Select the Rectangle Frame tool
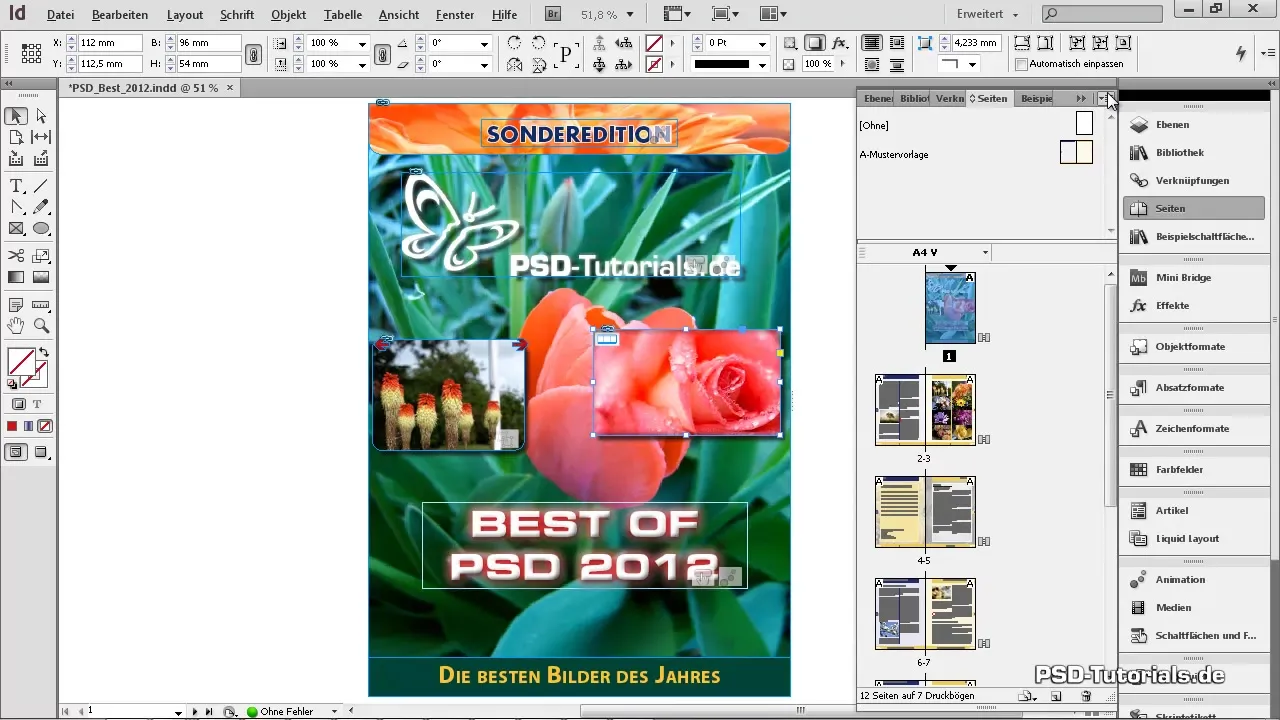Screen dimensions: 1280x720 click(16, 228)
